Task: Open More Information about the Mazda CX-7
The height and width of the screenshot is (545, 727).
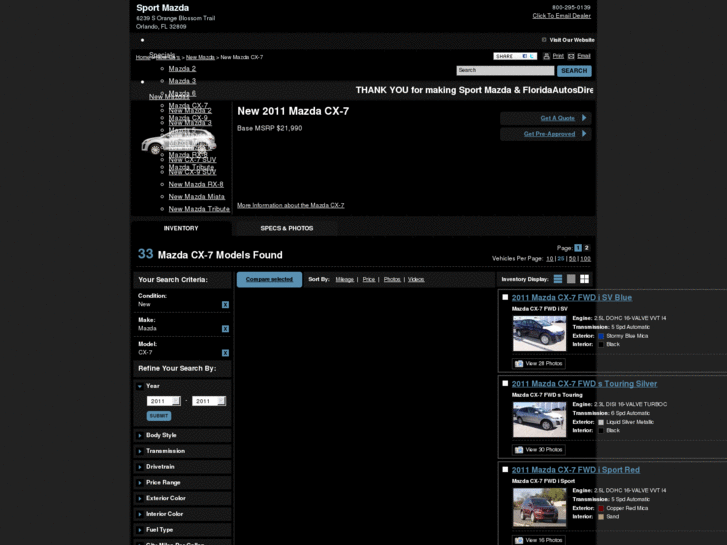Action: [x=291, y=205]
